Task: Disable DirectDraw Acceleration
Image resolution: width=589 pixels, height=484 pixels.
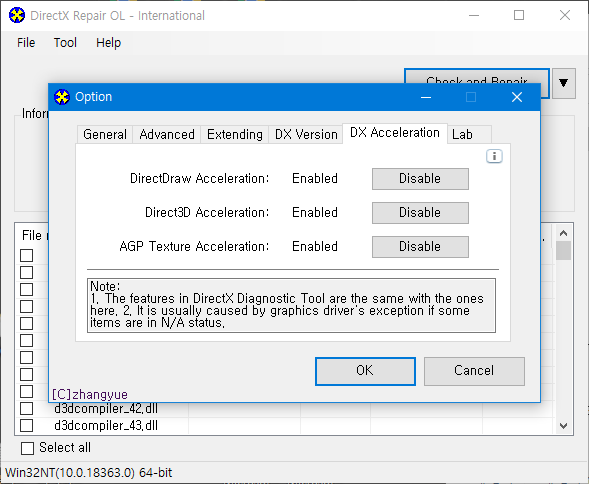Action: point(420,178)
